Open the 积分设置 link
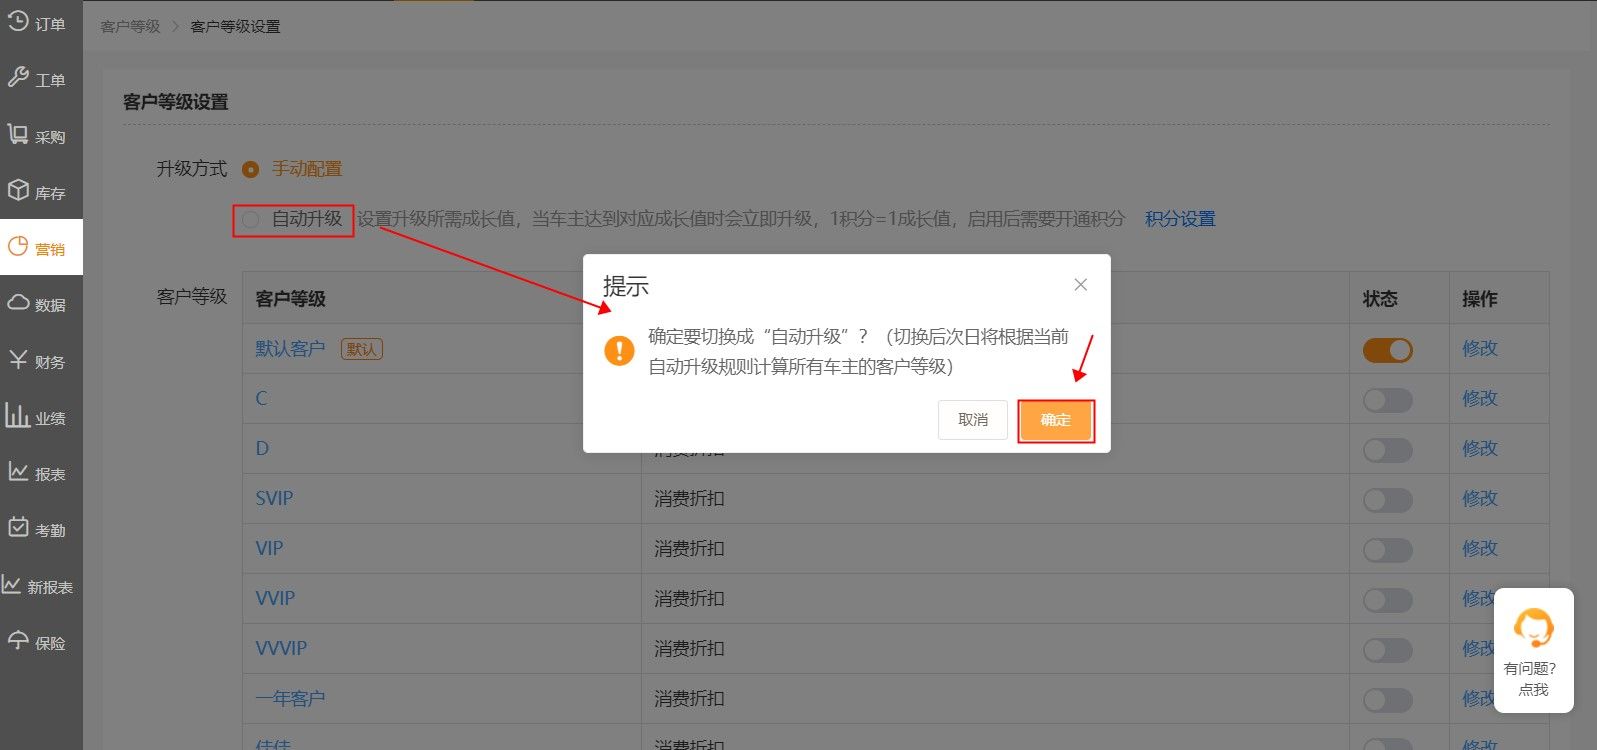Viewport: 1597px width, 750px height. (x=1180, y=219)
